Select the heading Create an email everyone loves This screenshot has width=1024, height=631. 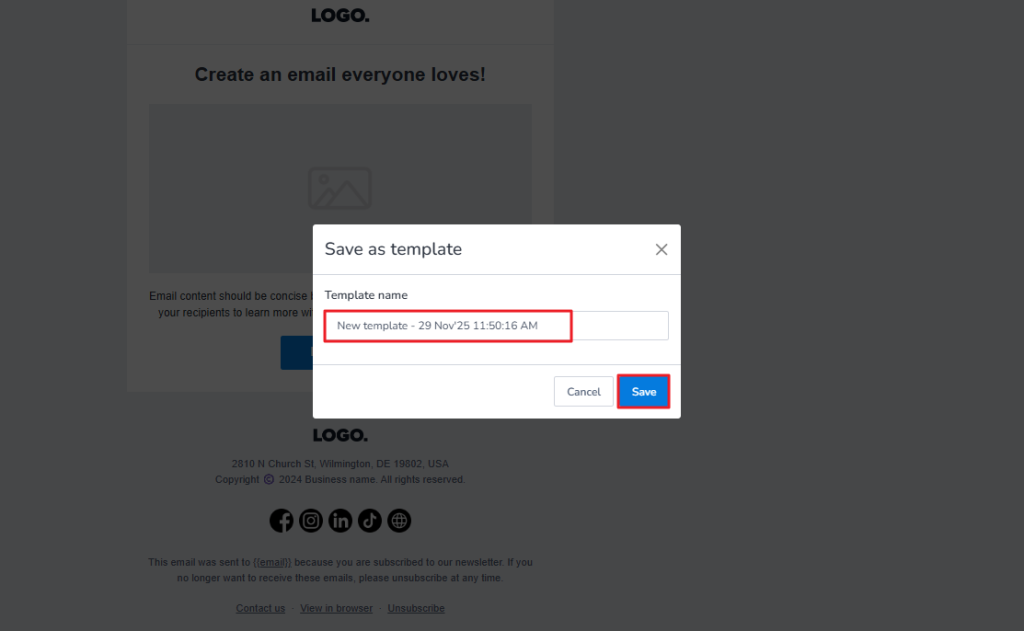tap(340, 74)
